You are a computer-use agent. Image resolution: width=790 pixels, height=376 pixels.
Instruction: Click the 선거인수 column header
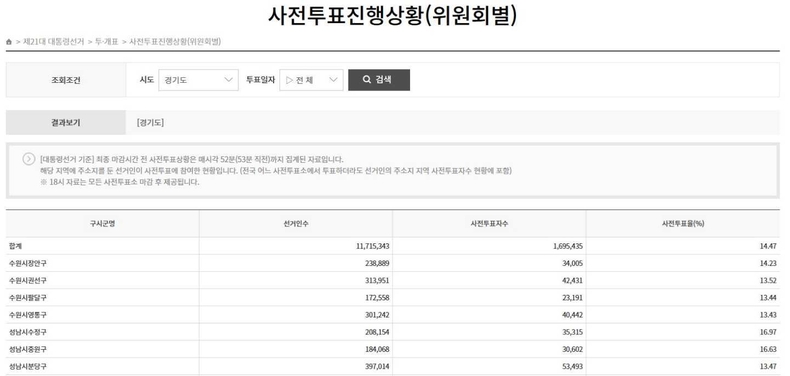pos(296,224)
